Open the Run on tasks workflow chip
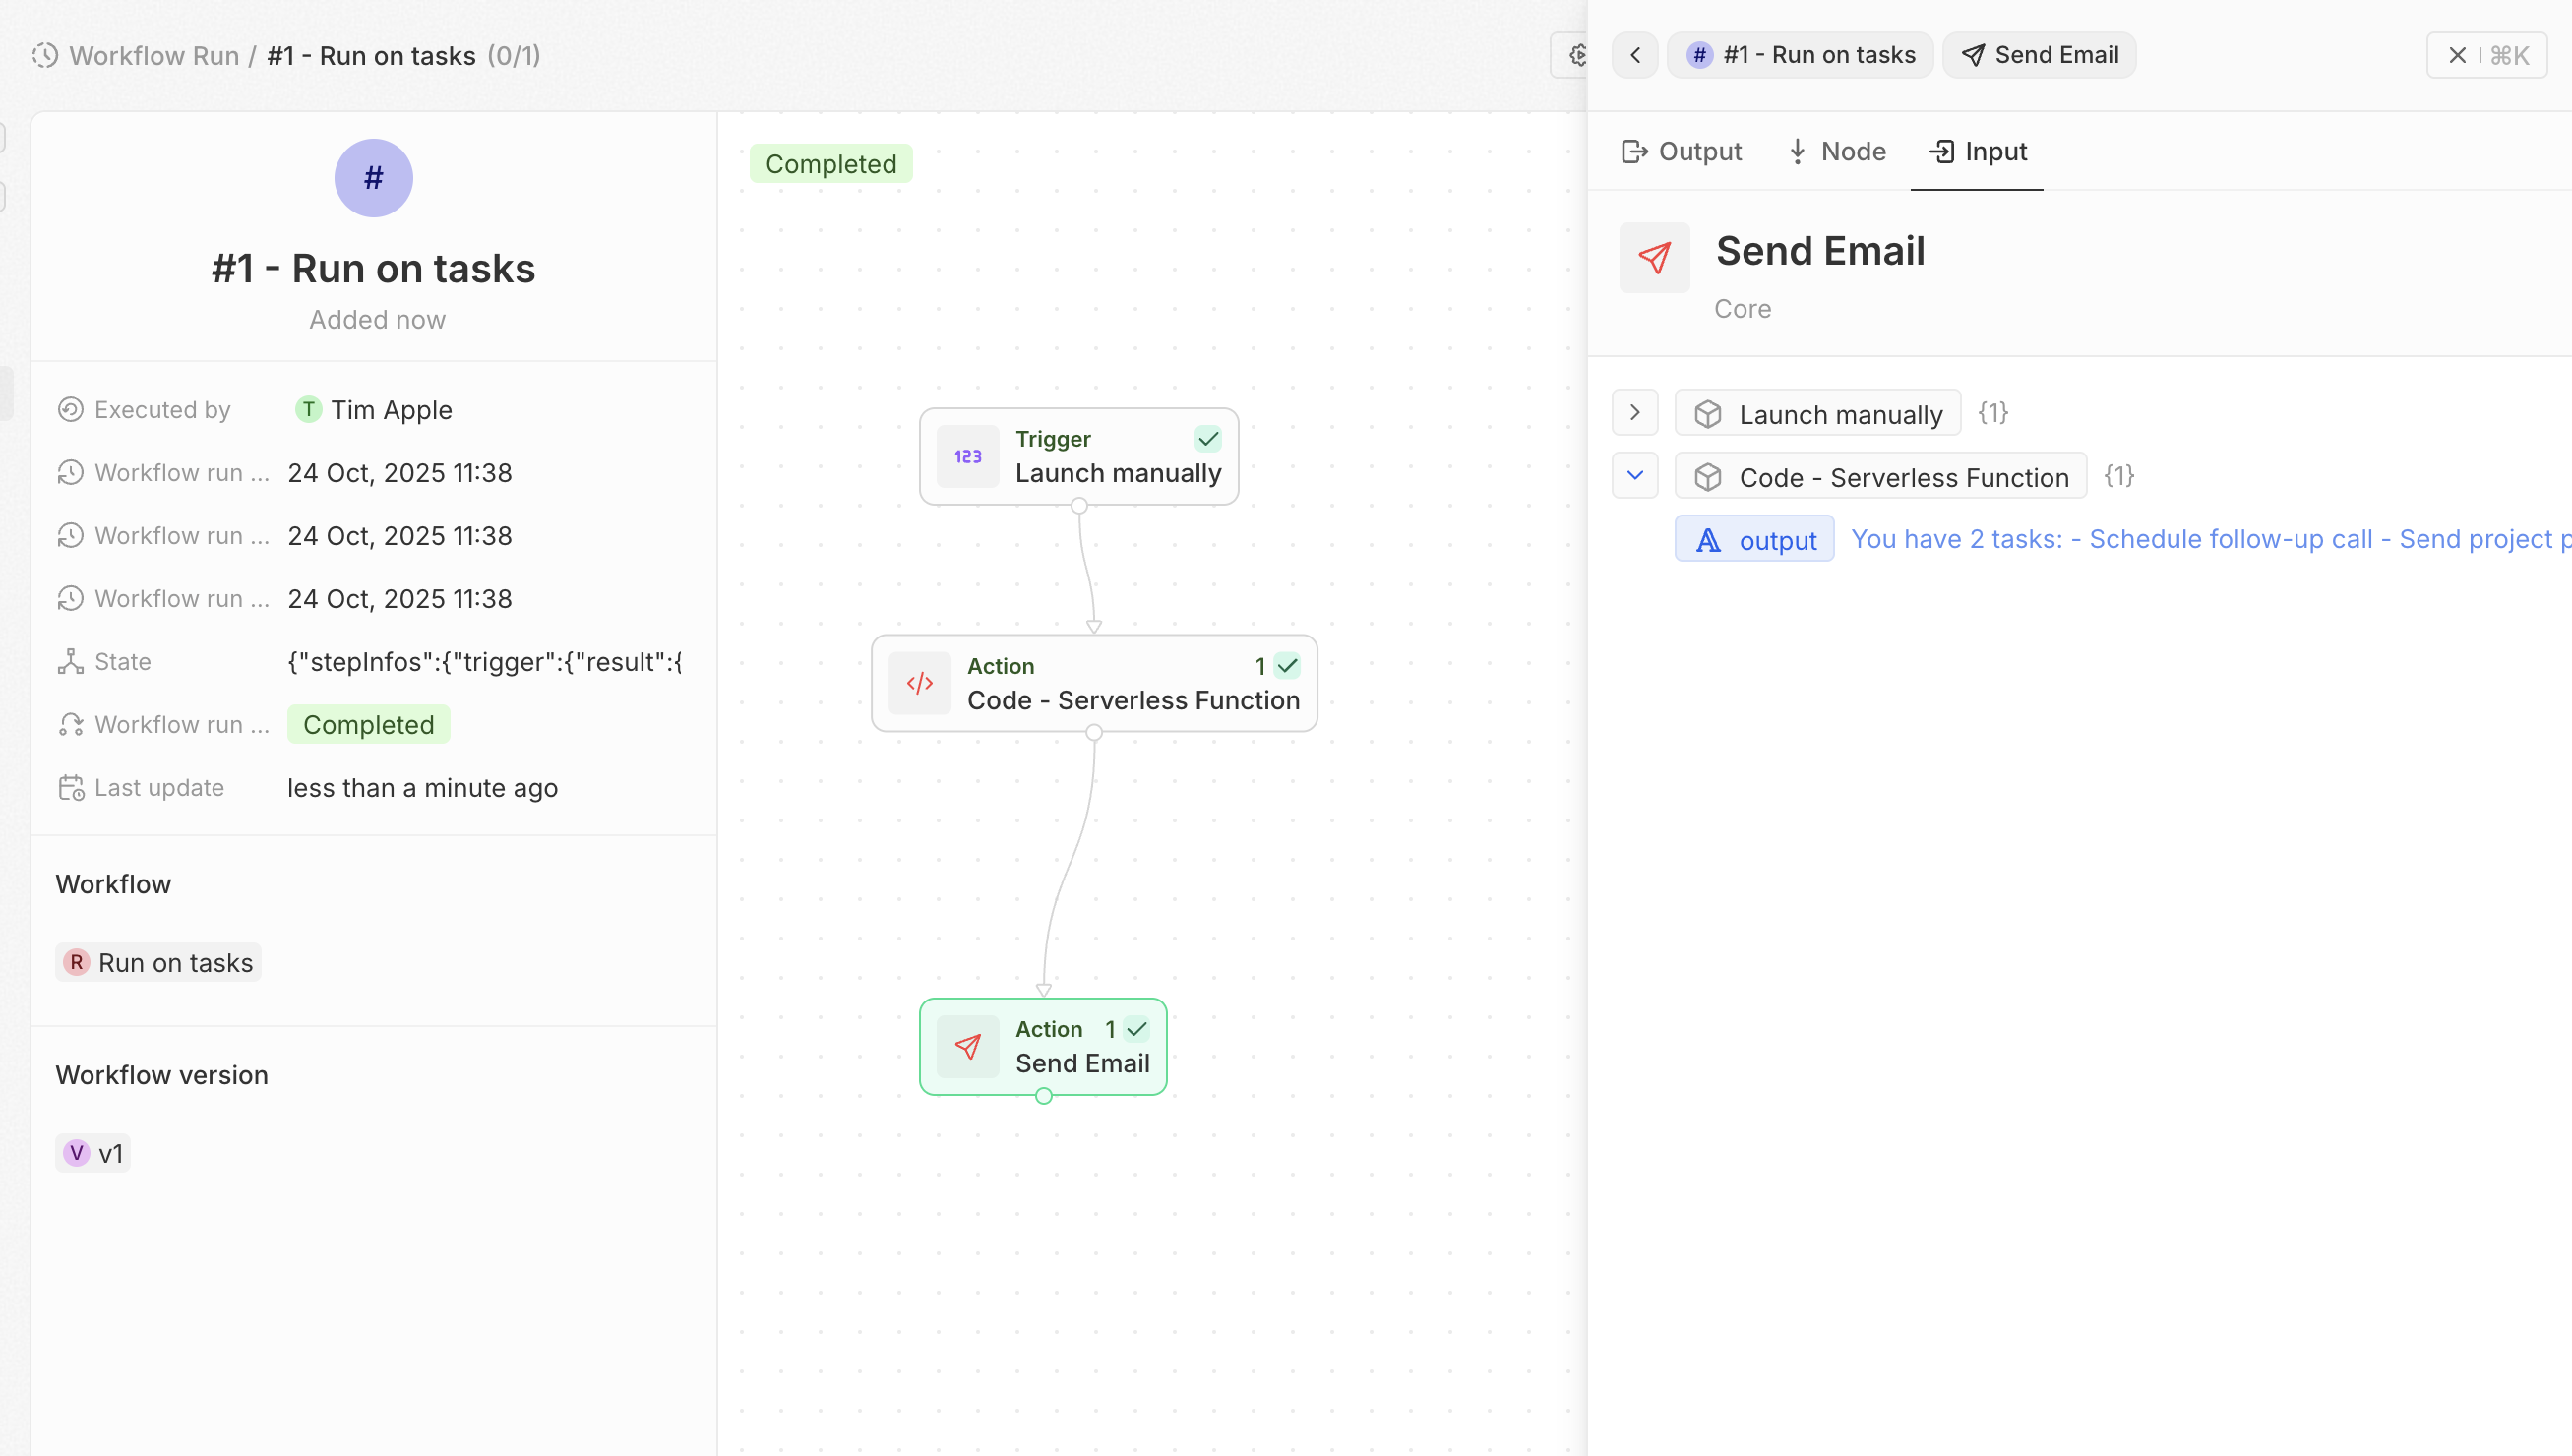Viewport: 2572px width, 1456px height. [159, 962]
